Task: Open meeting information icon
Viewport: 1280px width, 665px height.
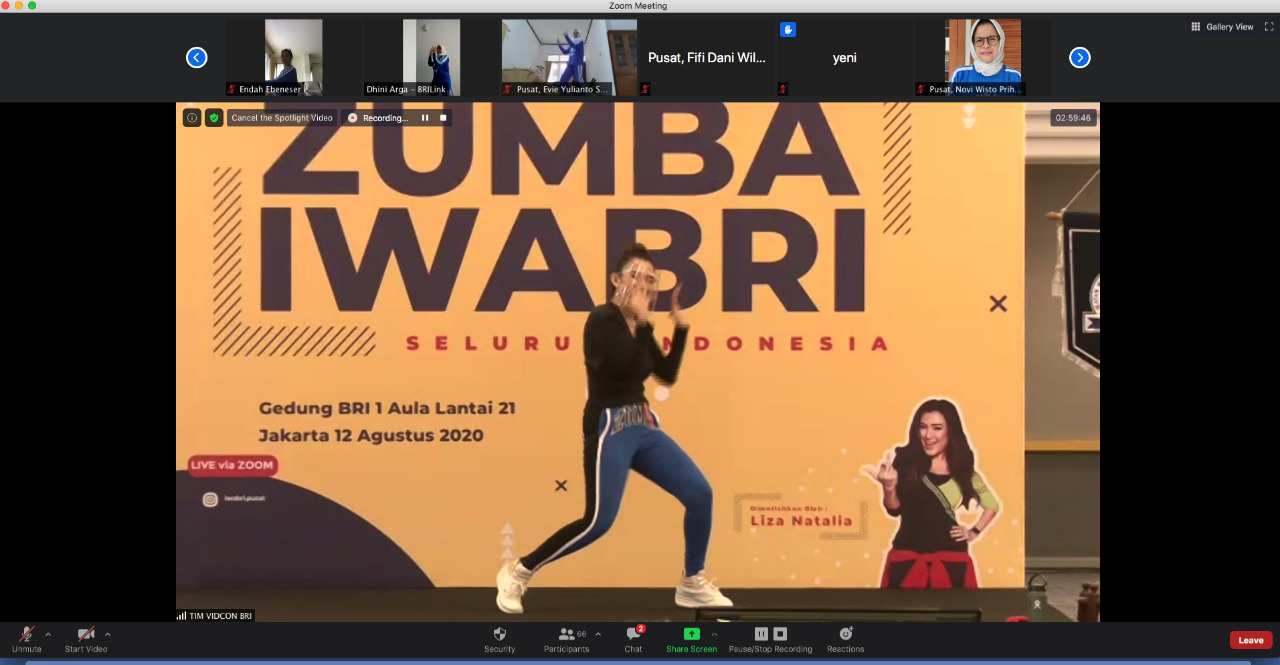Action: coord(192,118)
